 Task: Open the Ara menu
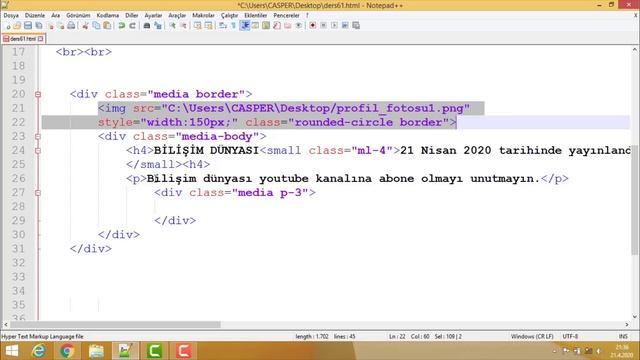56,16
